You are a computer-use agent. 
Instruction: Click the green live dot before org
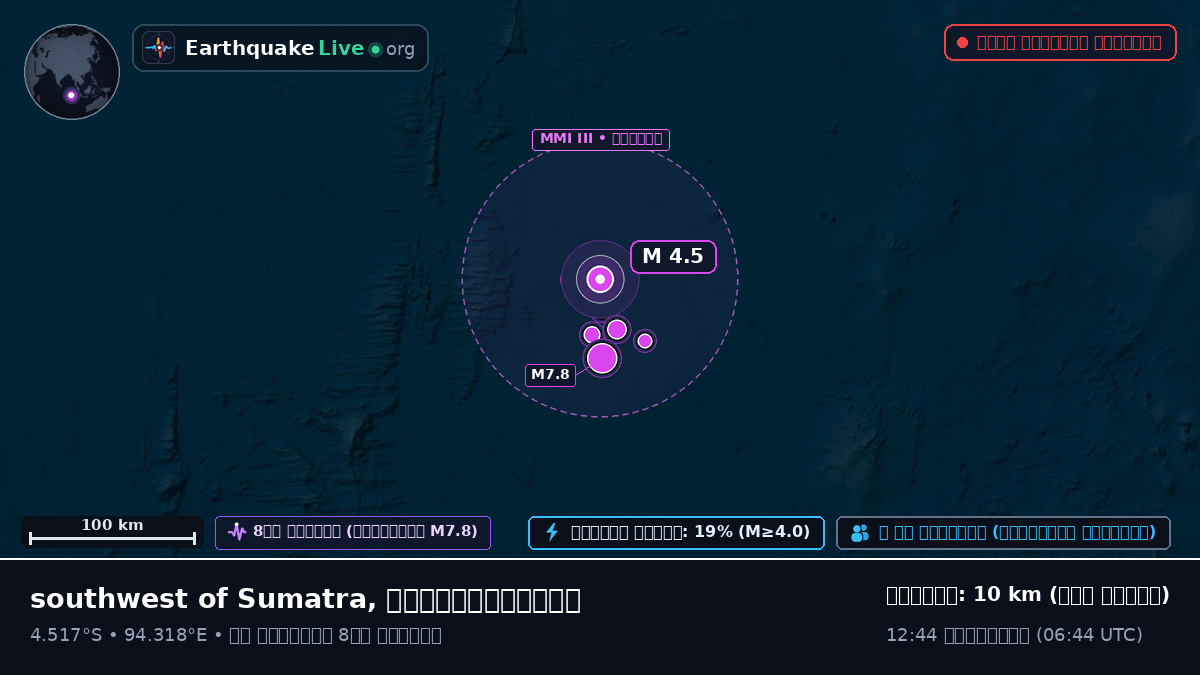coord(375,49)
